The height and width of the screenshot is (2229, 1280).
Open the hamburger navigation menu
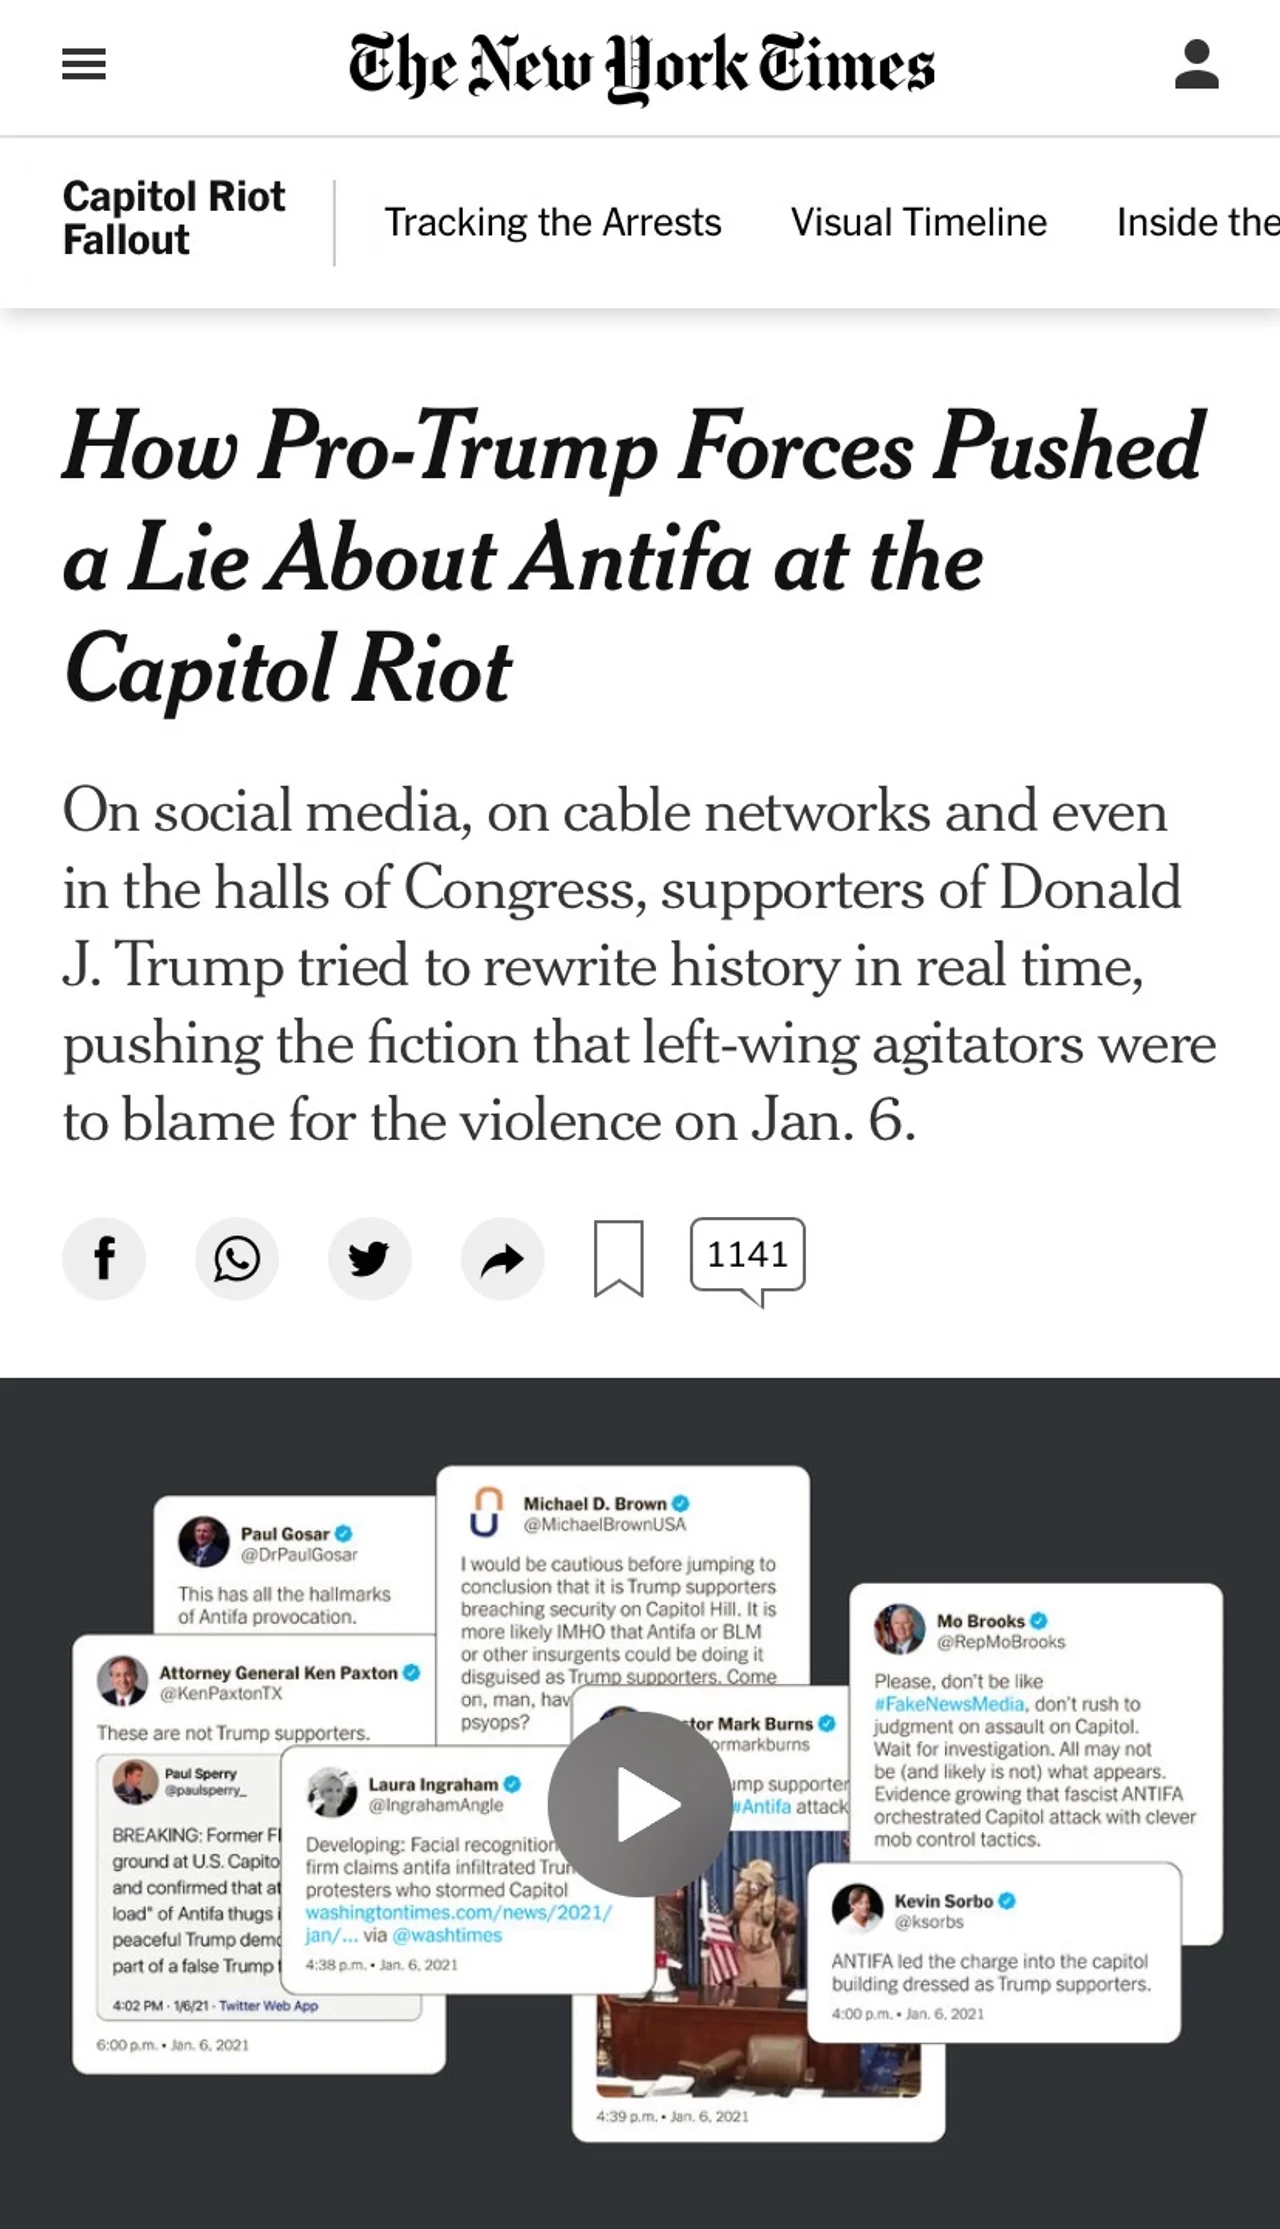pos(84,65)
